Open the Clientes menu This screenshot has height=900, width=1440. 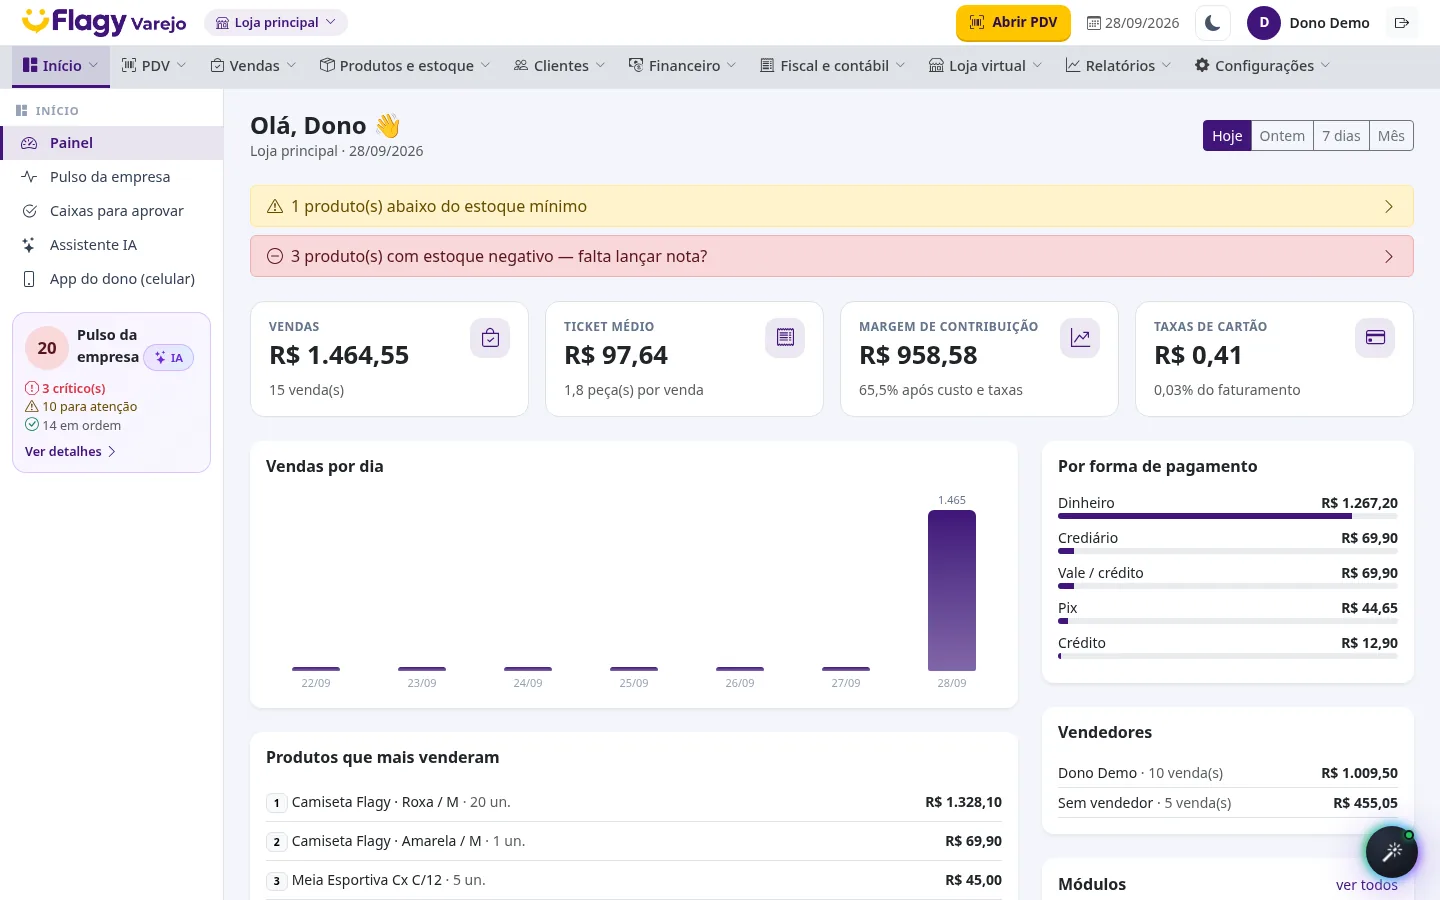560,66
